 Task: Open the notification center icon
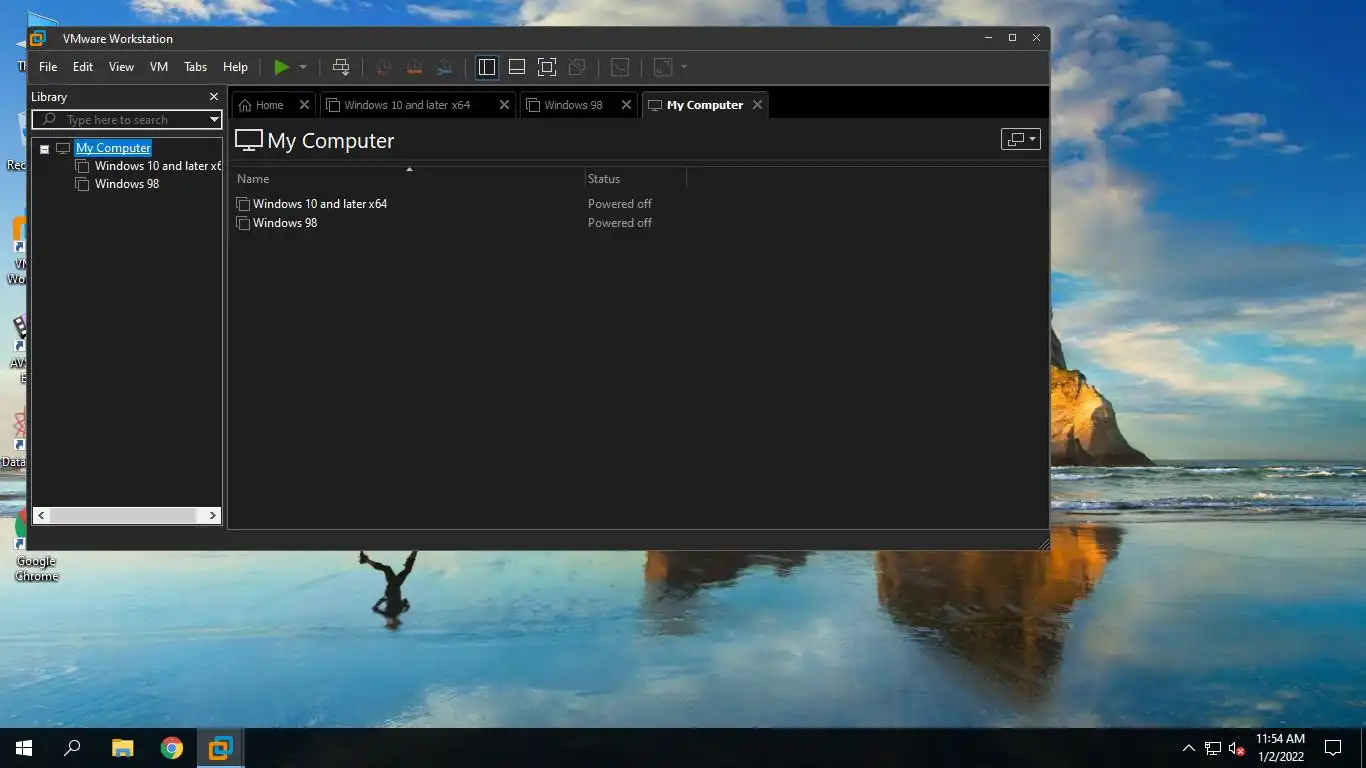(1332, 748)
